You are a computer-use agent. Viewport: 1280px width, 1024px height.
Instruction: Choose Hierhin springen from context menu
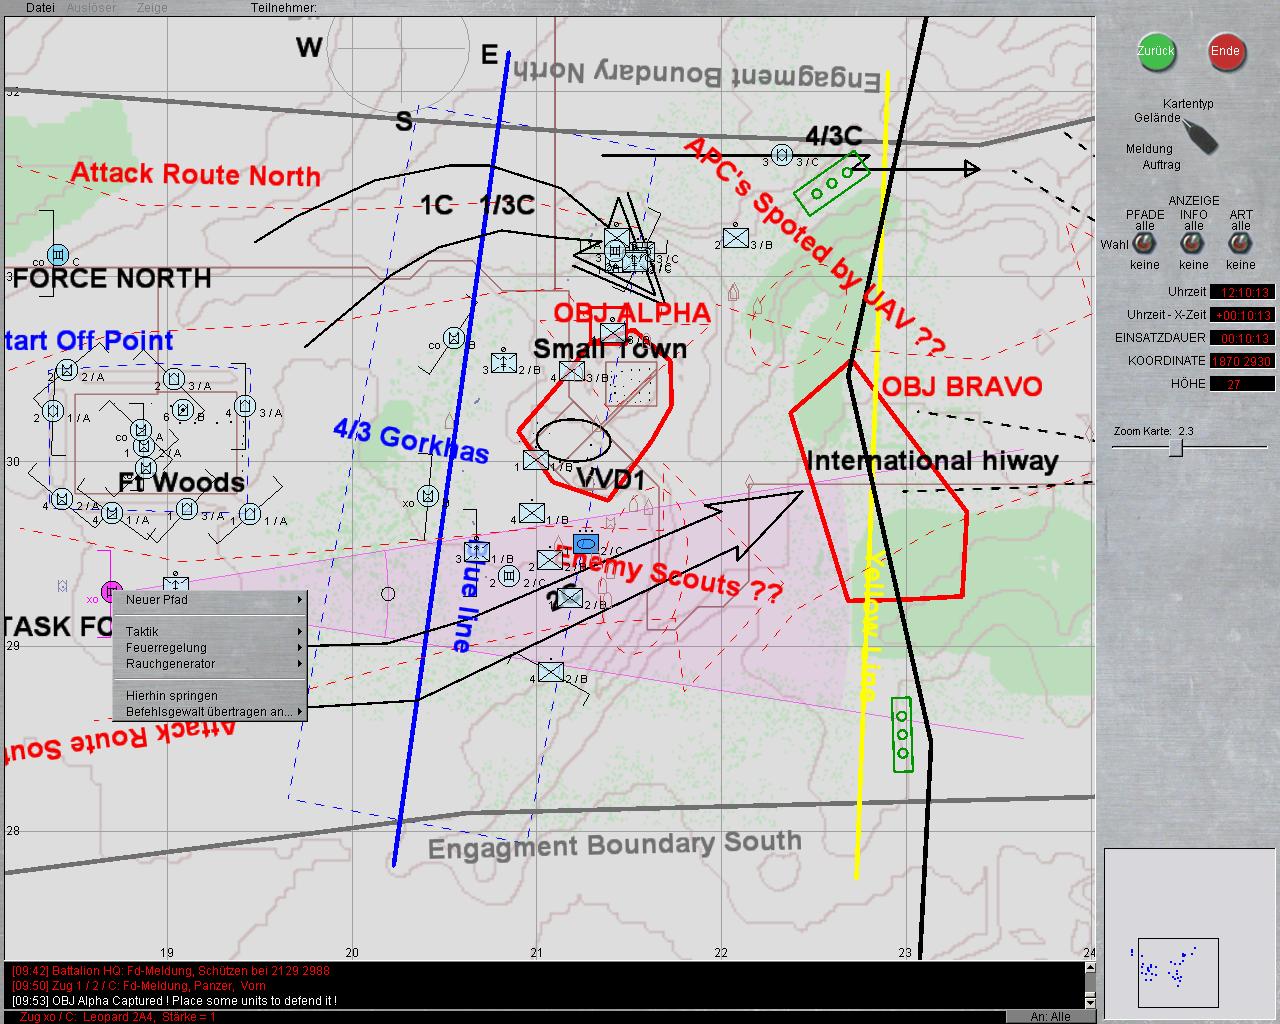coord(210,696)
